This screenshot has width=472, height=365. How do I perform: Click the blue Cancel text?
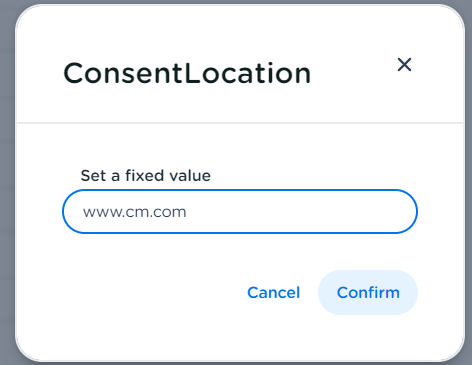coord(273,292)
